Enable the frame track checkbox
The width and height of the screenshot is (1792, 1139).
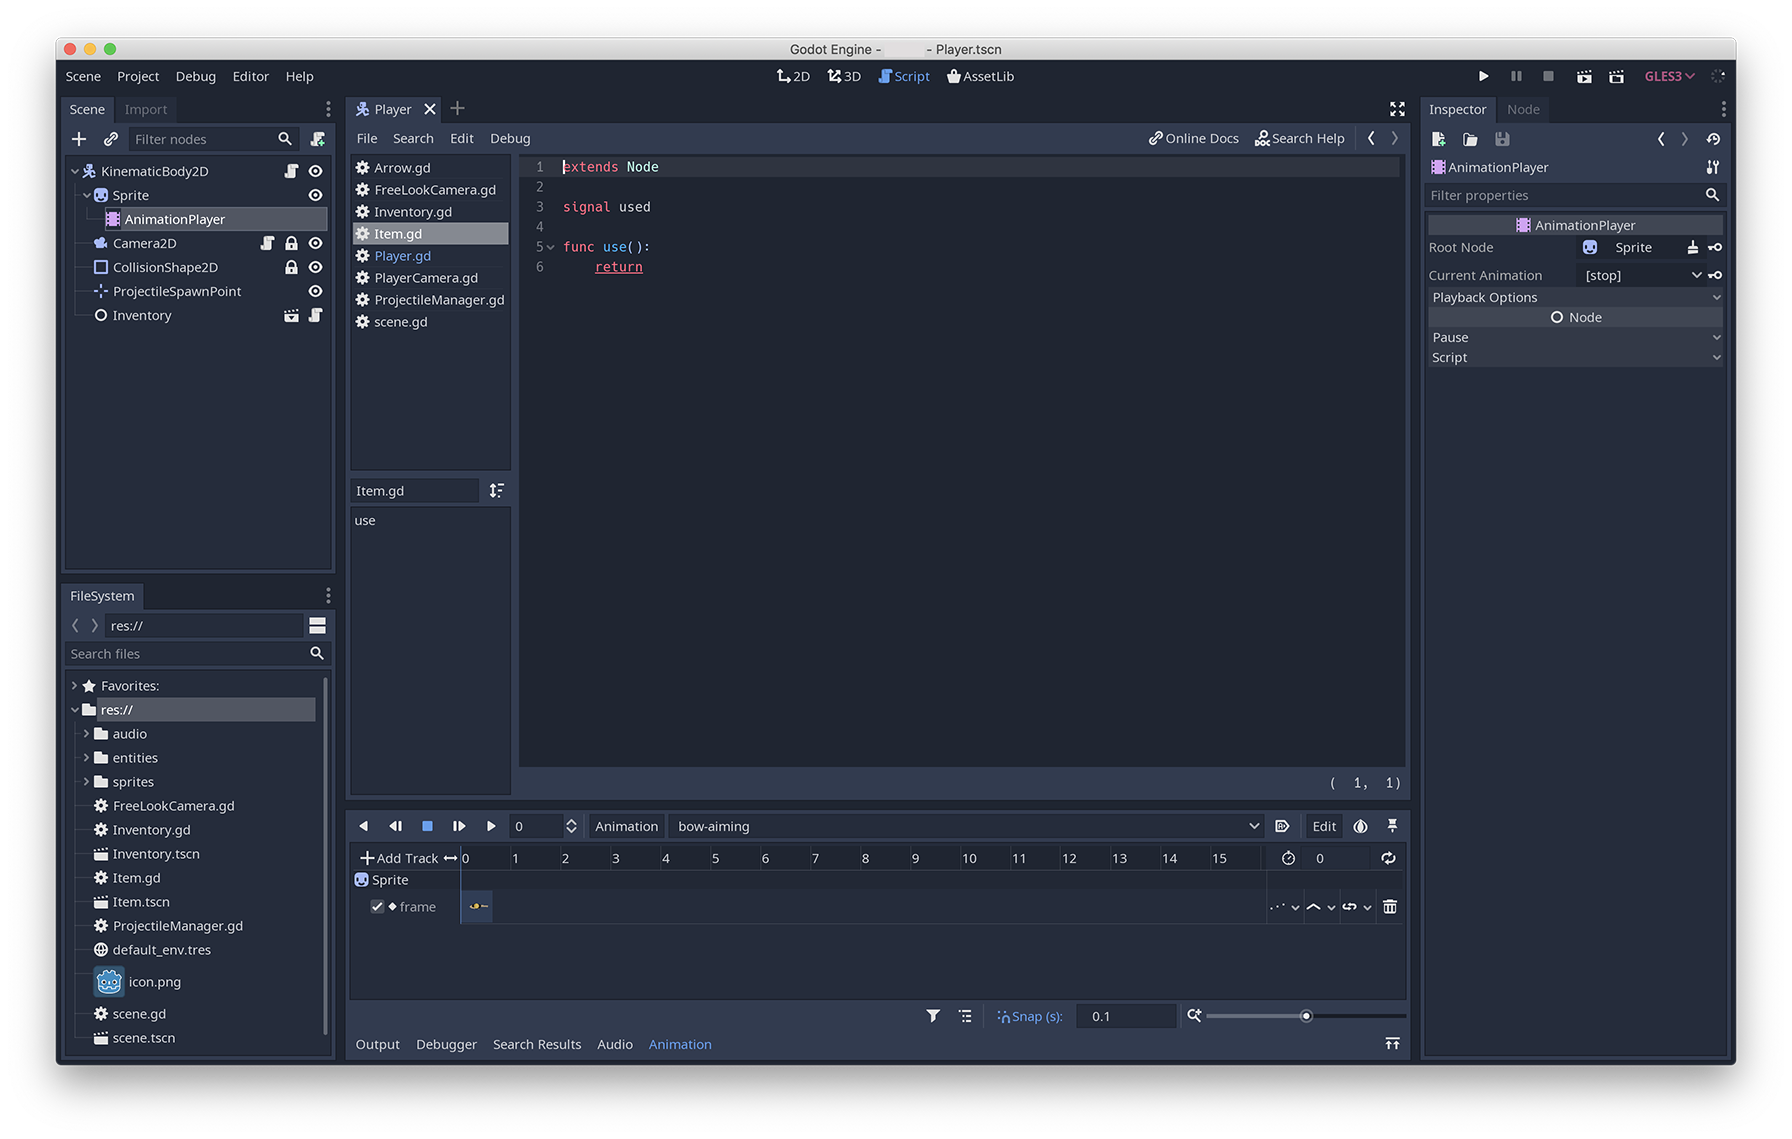(377, 907)
